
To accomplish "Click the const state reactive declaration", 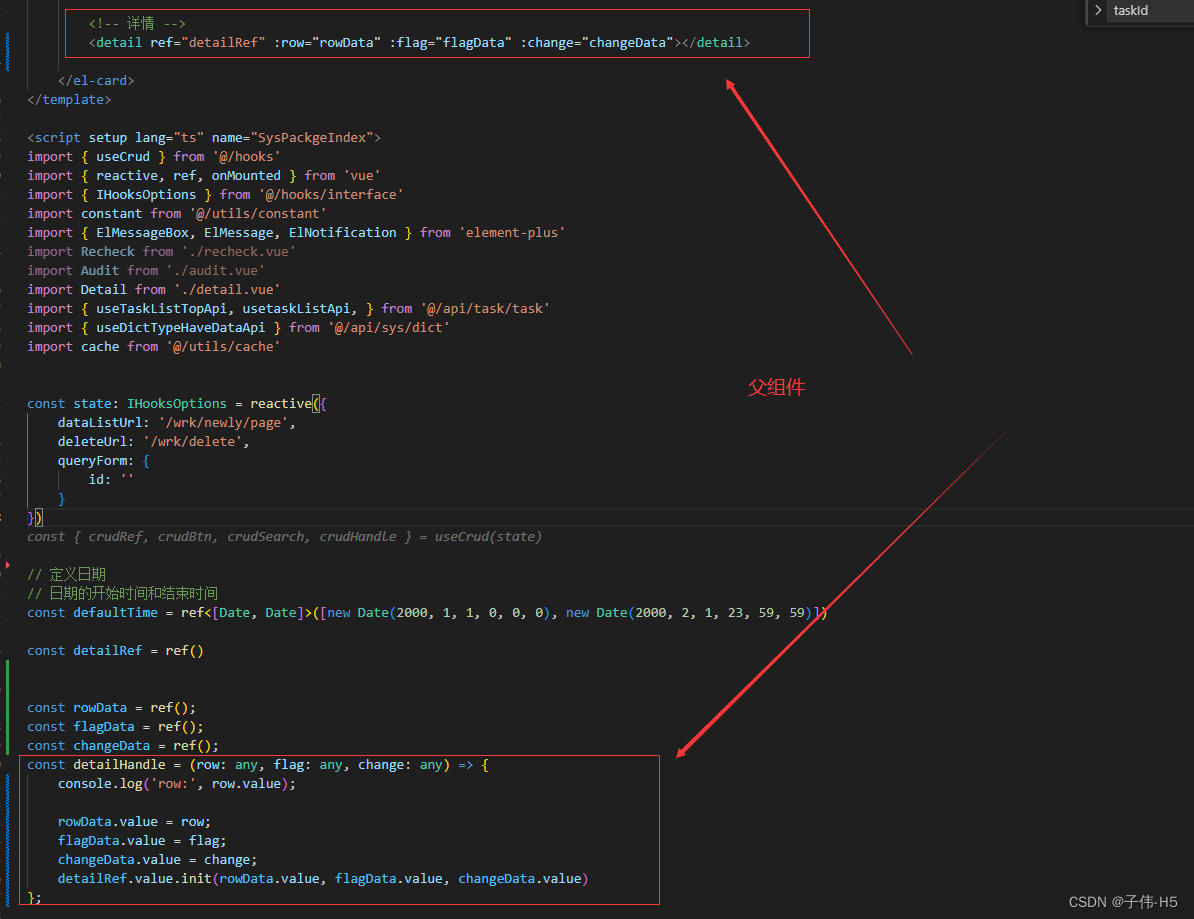I will pyautogui.click(x=177, y=404).
